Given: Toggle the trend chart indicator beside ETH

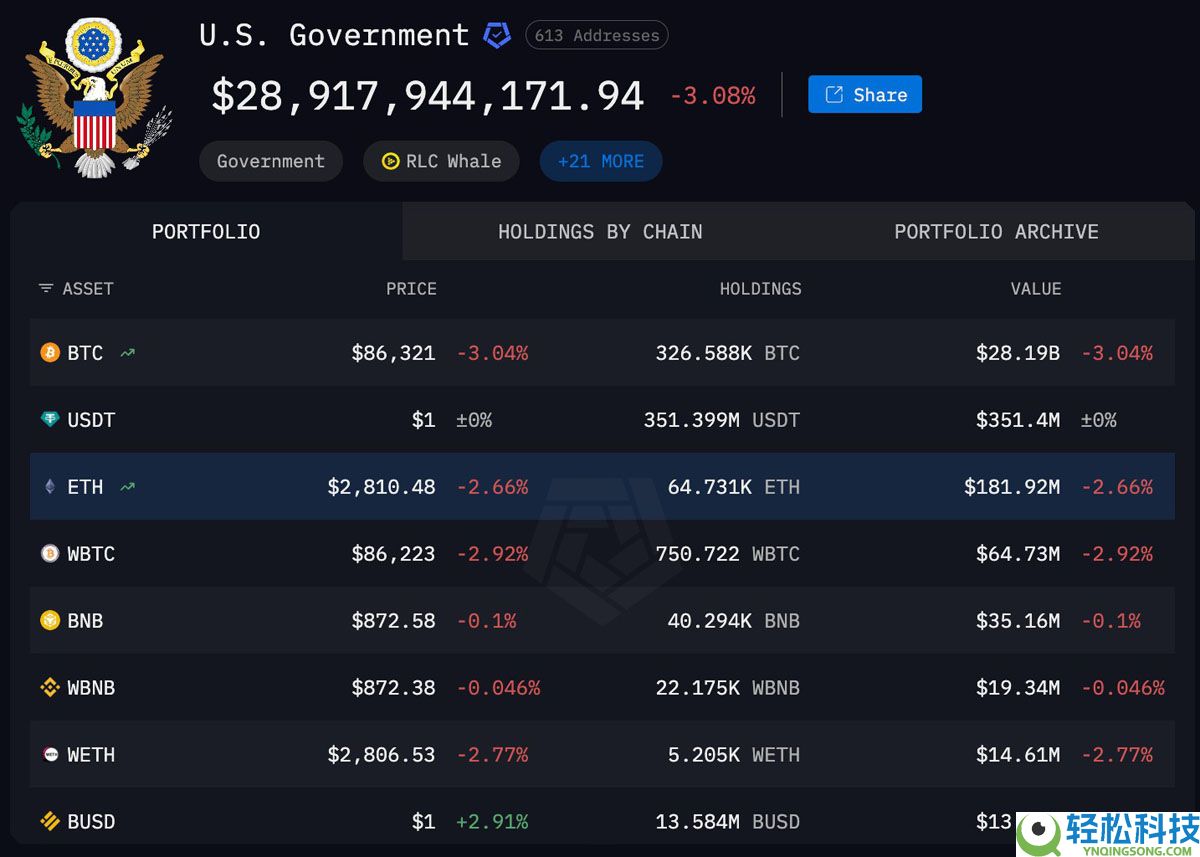Looking at the screenshot, I should (126, 487).
